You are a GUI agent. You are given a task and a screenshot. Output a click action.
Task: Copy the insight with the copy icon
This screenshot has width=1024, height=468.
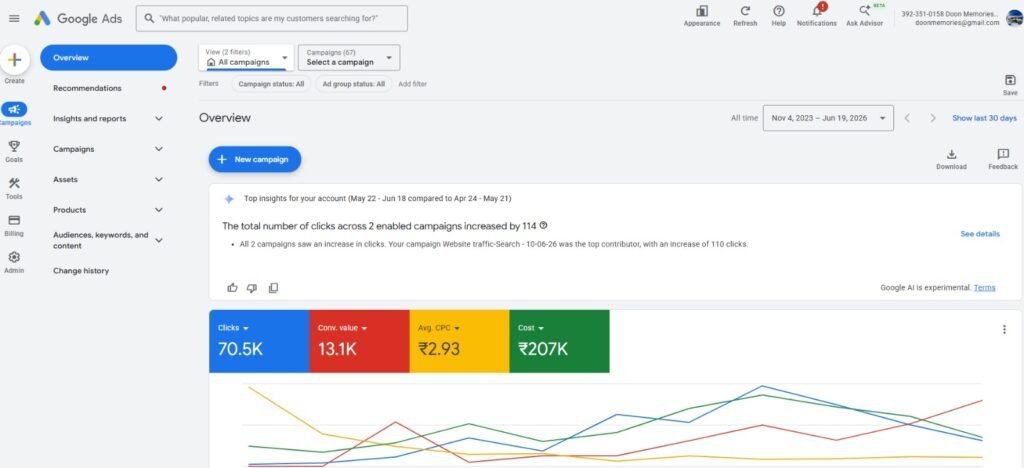tap(273, 288)
